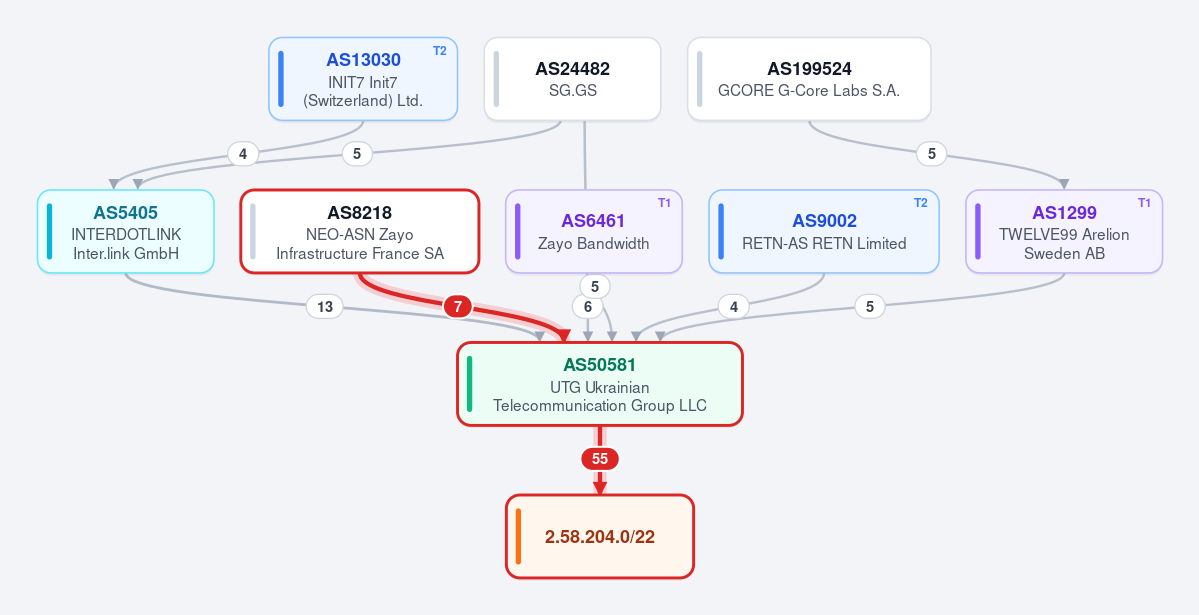1199x615 pixels.
Task: Click edge label 5 below AS199524
Action: [x=931, y=154]
